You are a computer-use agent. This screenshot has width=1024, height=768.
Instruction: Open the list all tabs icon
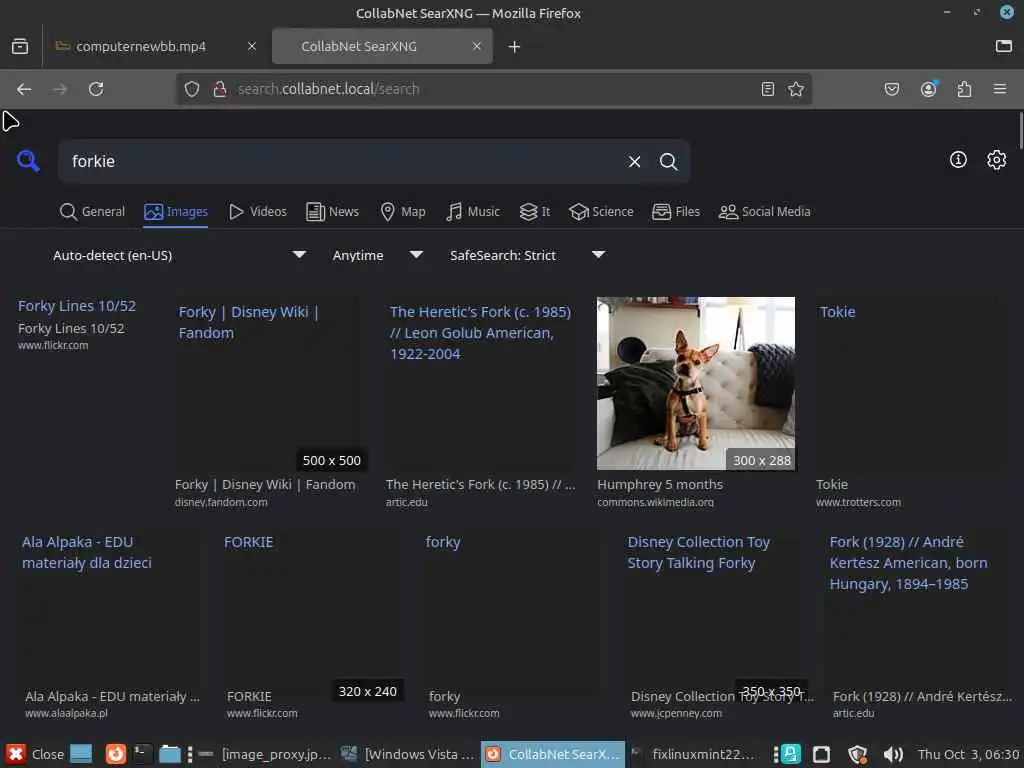coord(1004,46)
